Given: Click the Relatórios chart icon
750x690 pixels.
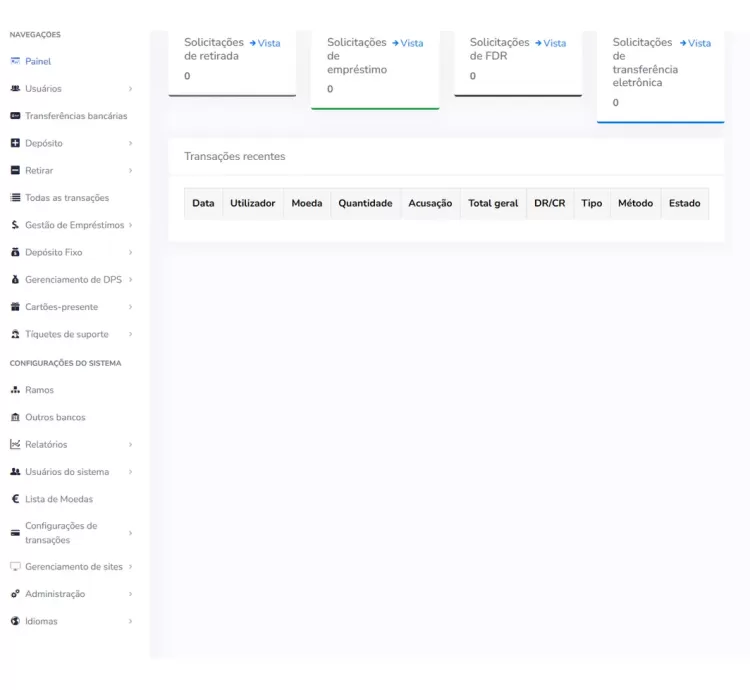Looking at the screenshot, I should click(x=15, y=444).
